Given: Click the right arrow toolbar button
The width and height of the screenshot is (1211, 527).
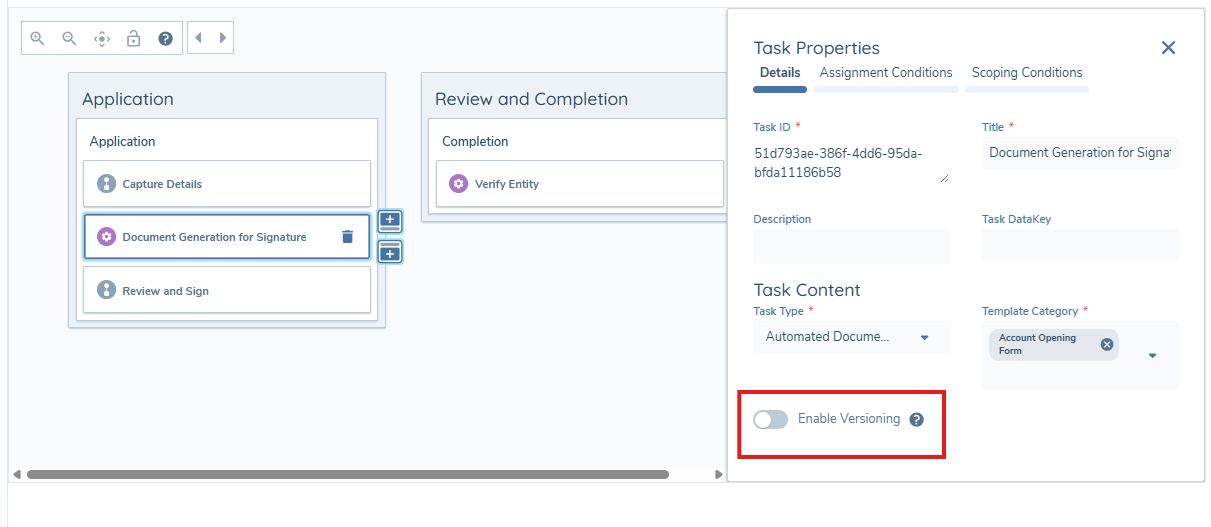Looking at the screenshot, I should point(222,38).
